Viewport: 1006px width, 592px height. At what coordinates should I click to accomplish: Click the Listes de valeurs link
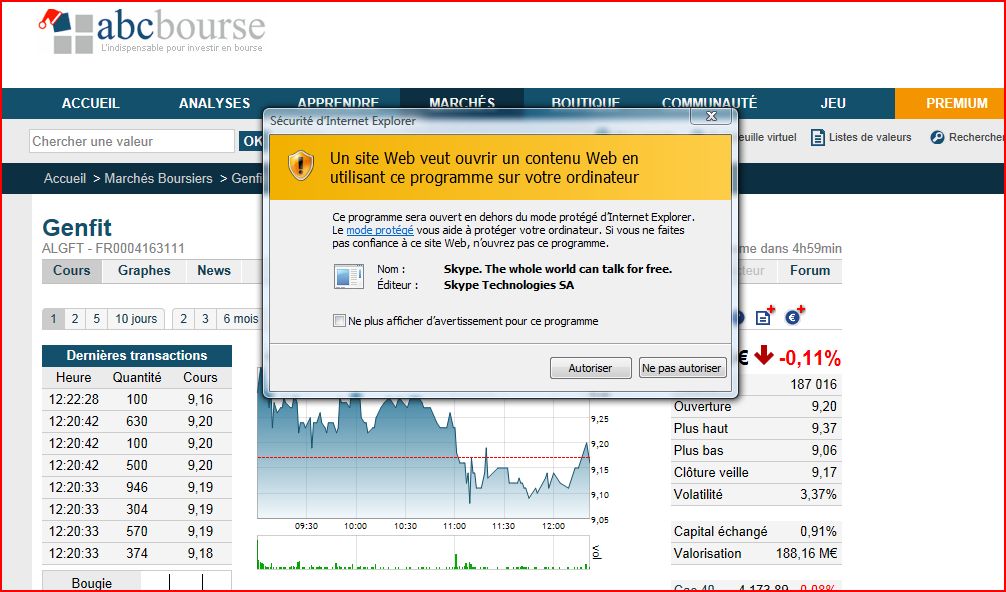tap(870, 137)
